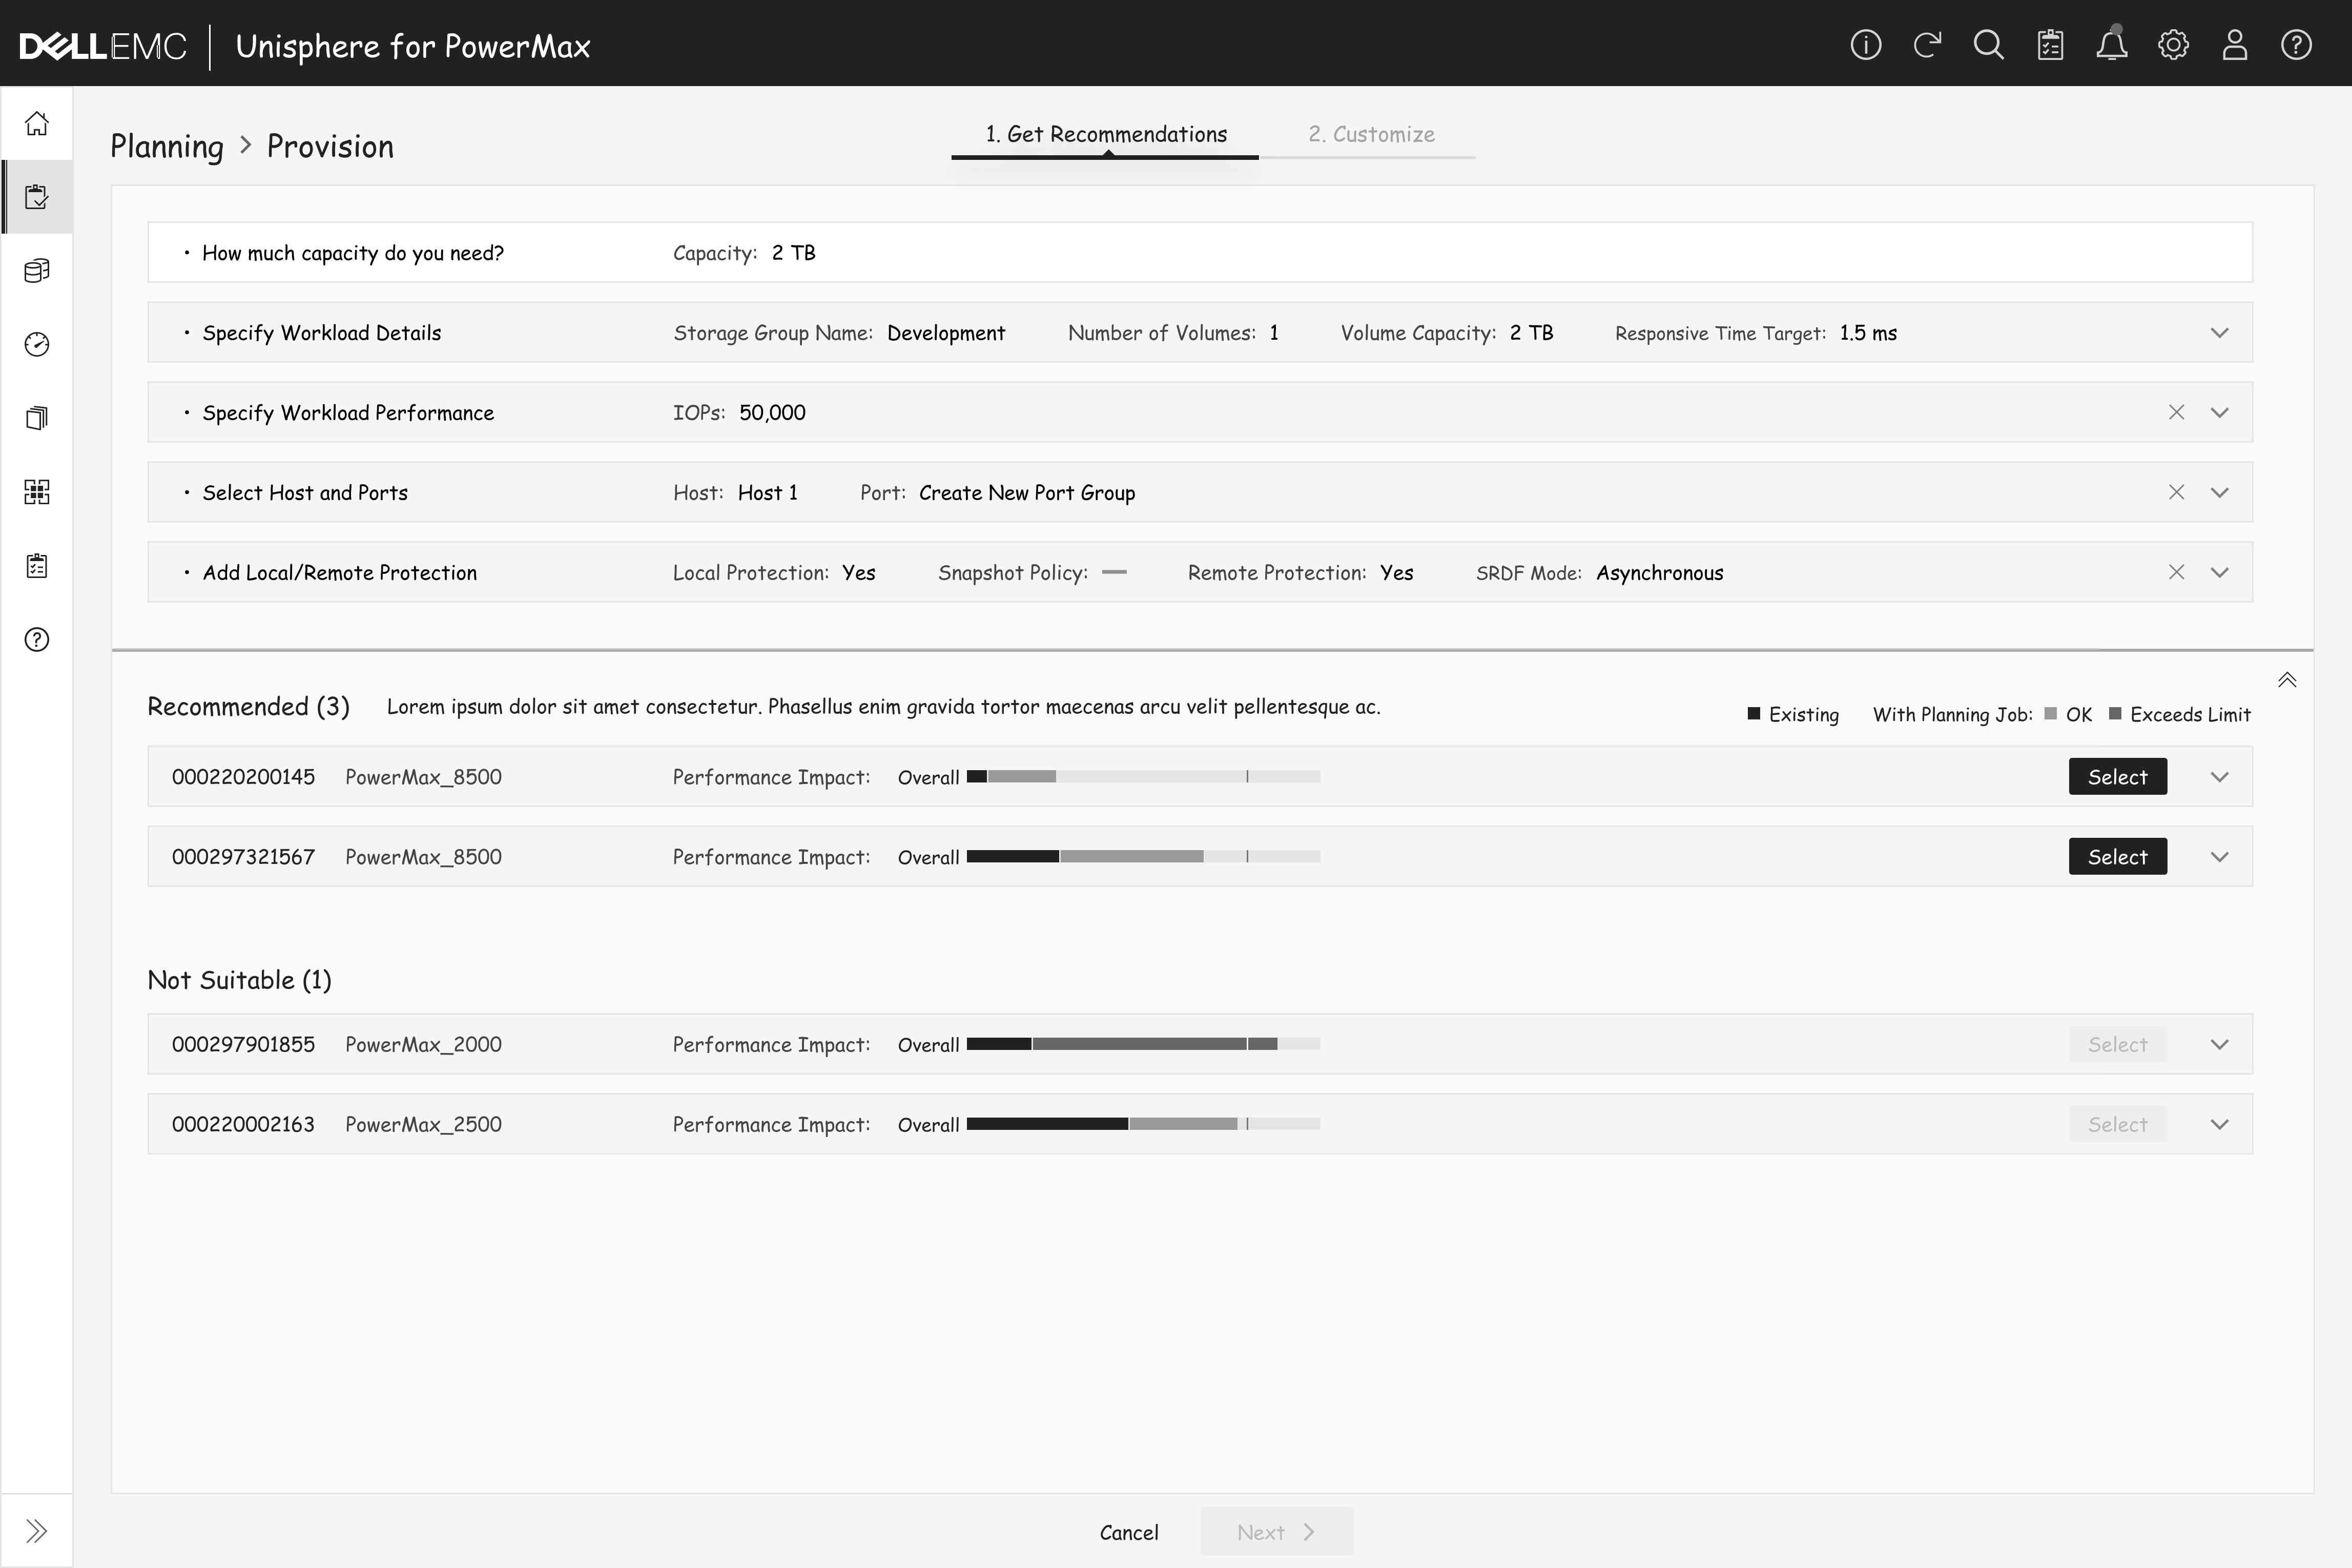Image resolution: width=2352 pixels, height=1568 pixels.
Task: Open the settings gear icon
Action: (2173, 45)
